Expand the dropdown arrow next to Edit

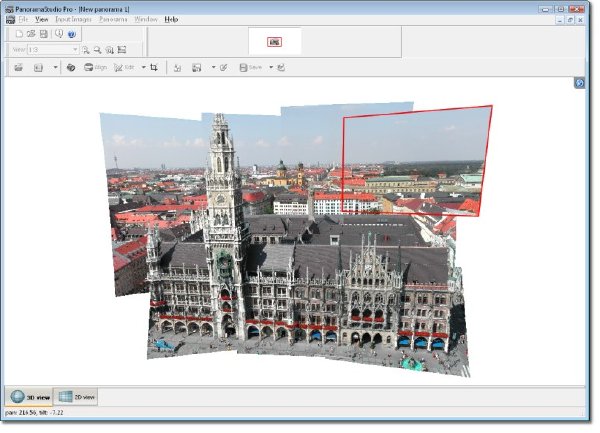click(x=143, y=67)
